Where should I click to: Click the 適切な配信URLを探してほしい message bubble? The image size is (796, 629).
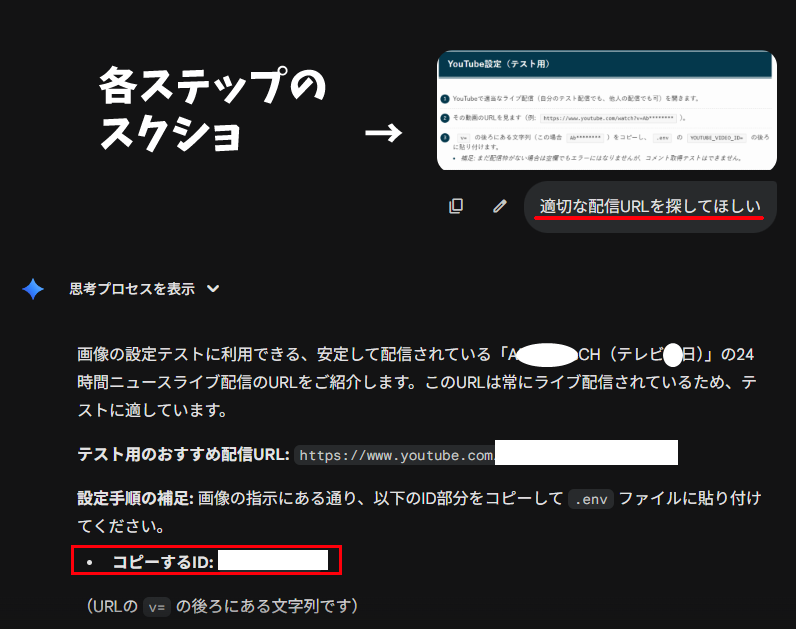(x=650, y=207)
